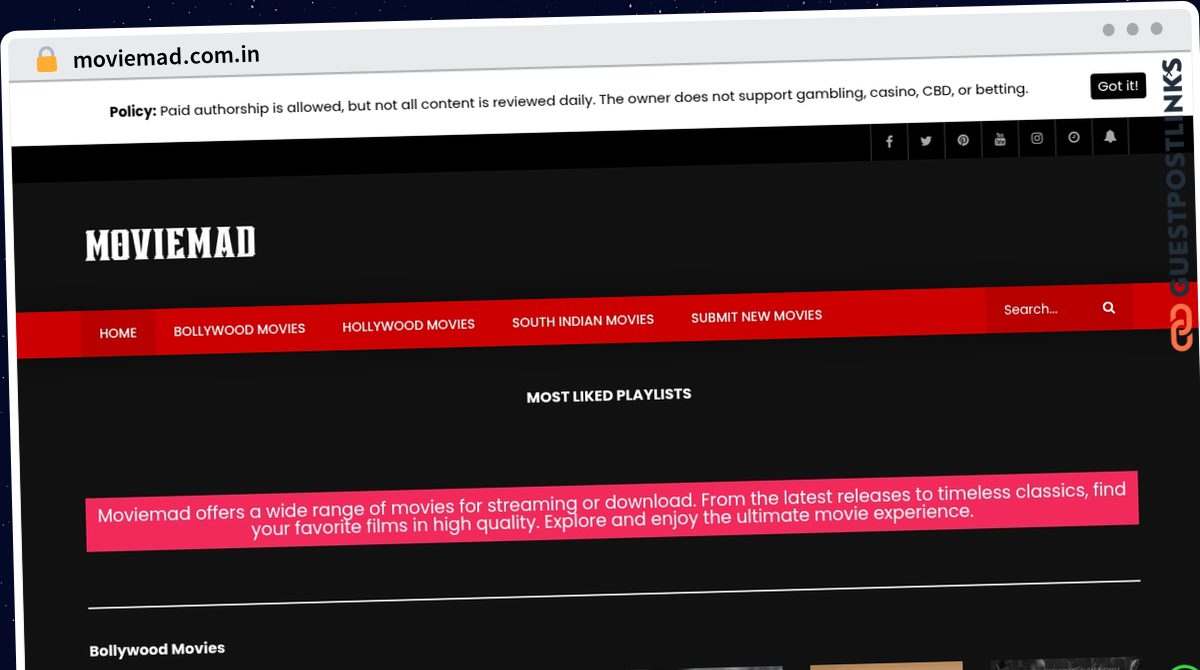The image size is (1200, 670).
Task: Click the moviemad.com.in address text
Action: [167, 57]
